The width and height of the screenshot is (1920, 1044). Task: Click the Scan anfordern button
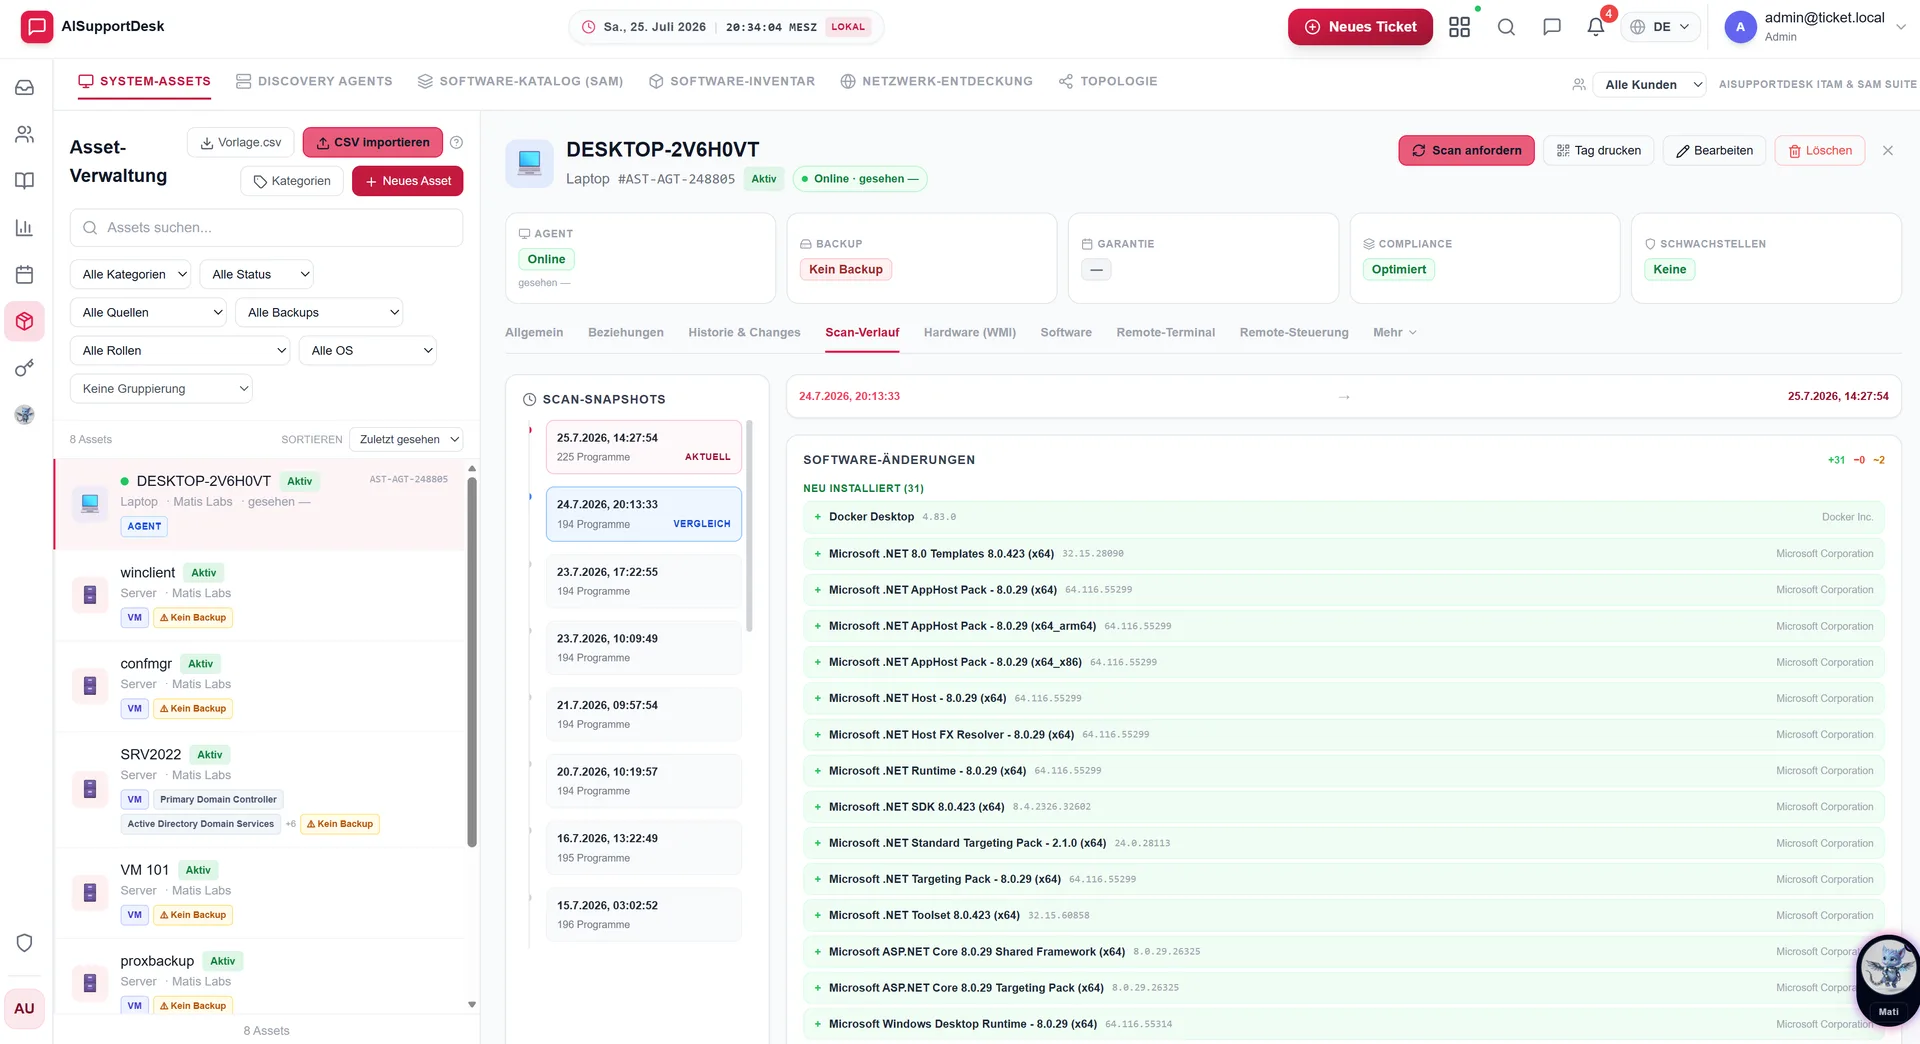coord(1466,151)
